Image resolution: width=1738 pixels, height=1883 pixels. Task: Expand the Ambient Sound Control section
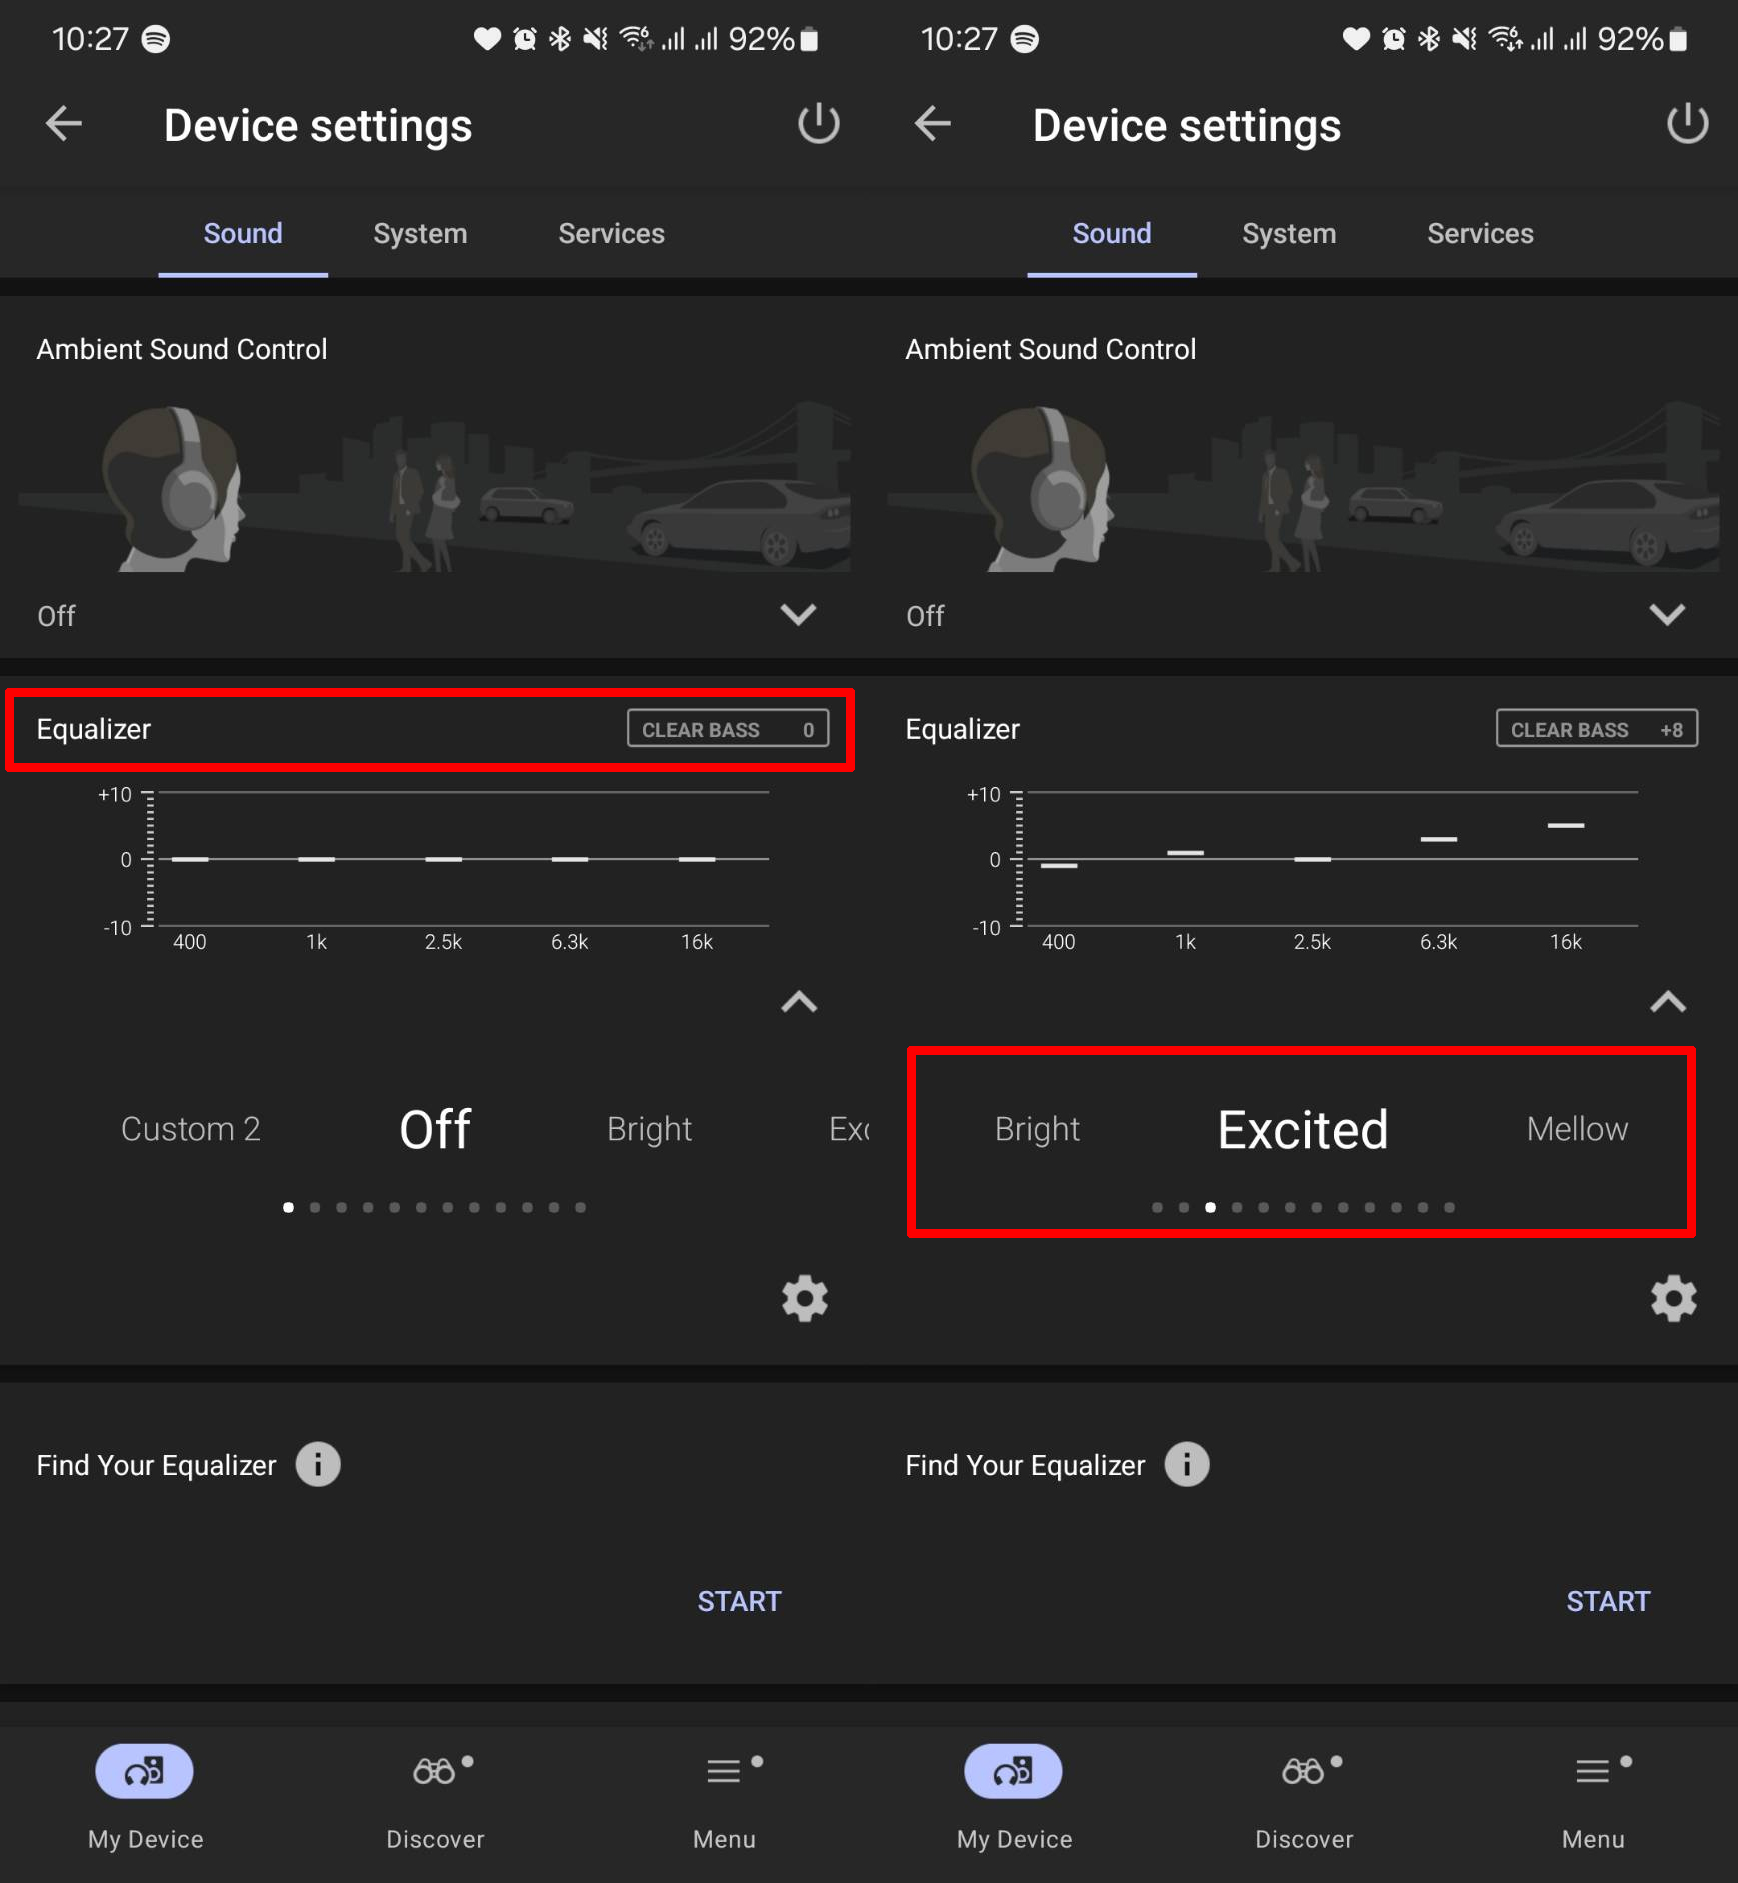click(x=798, y=615)
